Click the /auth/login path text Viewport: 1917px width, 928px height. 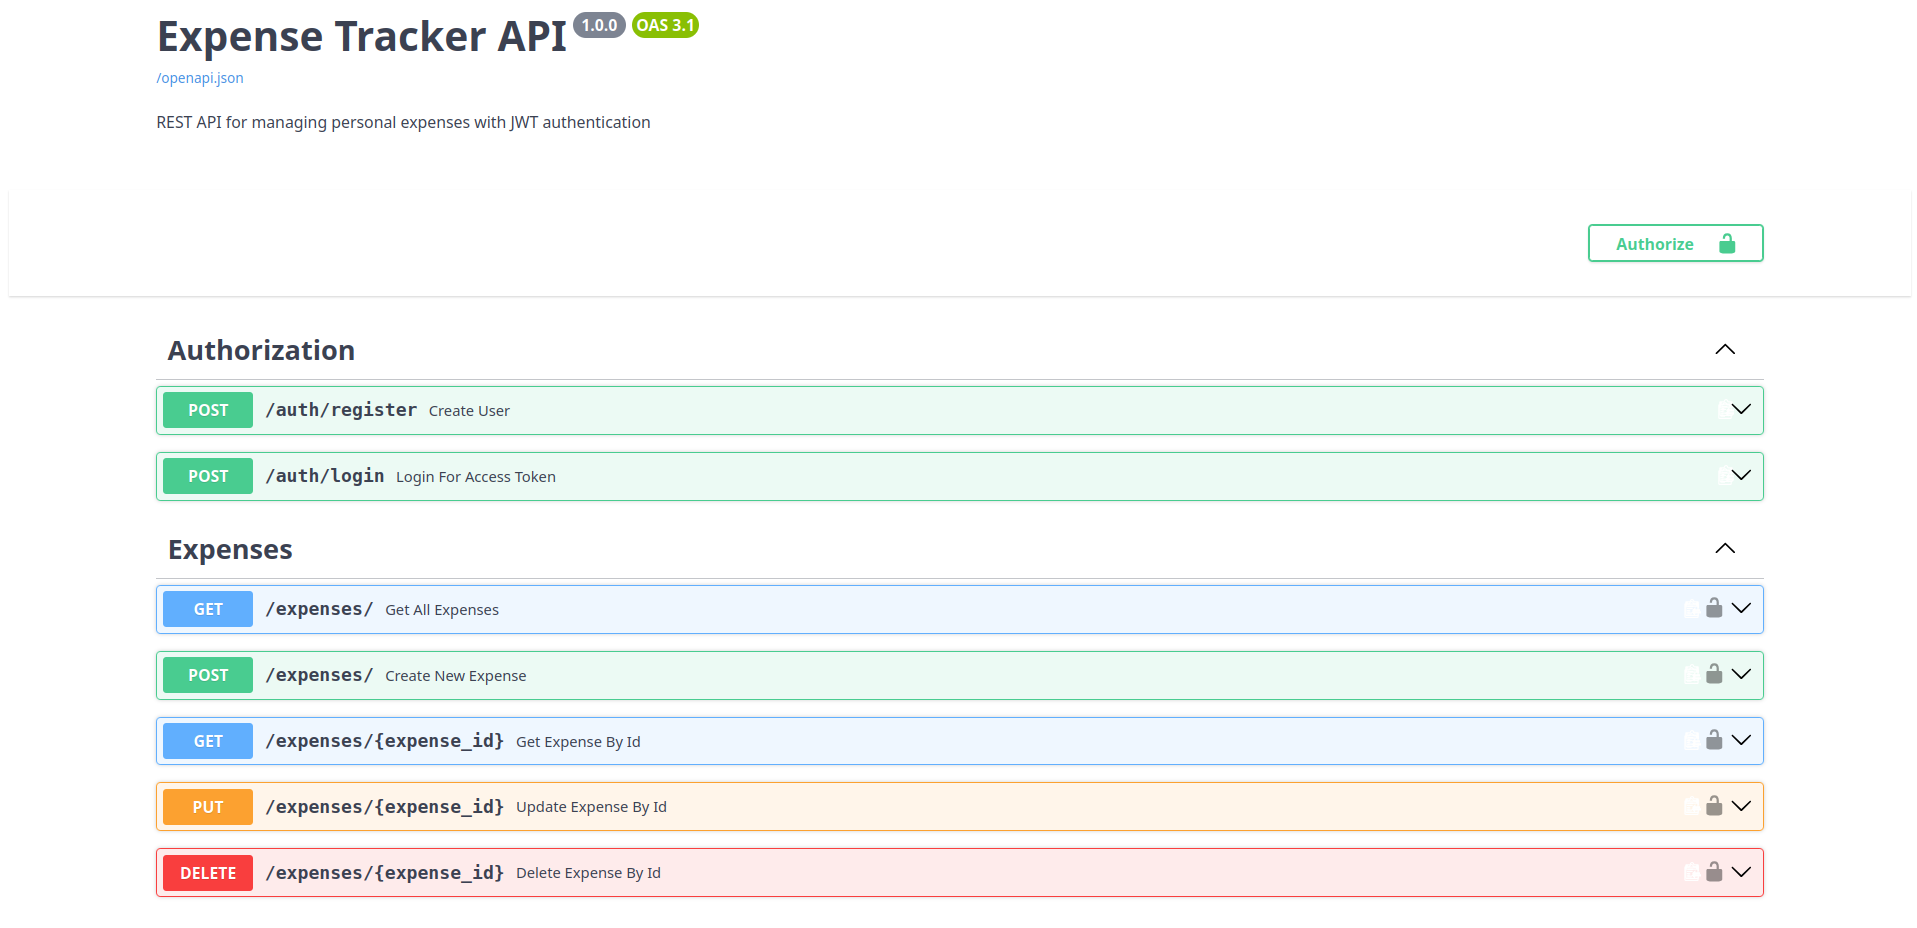[325, 476]
